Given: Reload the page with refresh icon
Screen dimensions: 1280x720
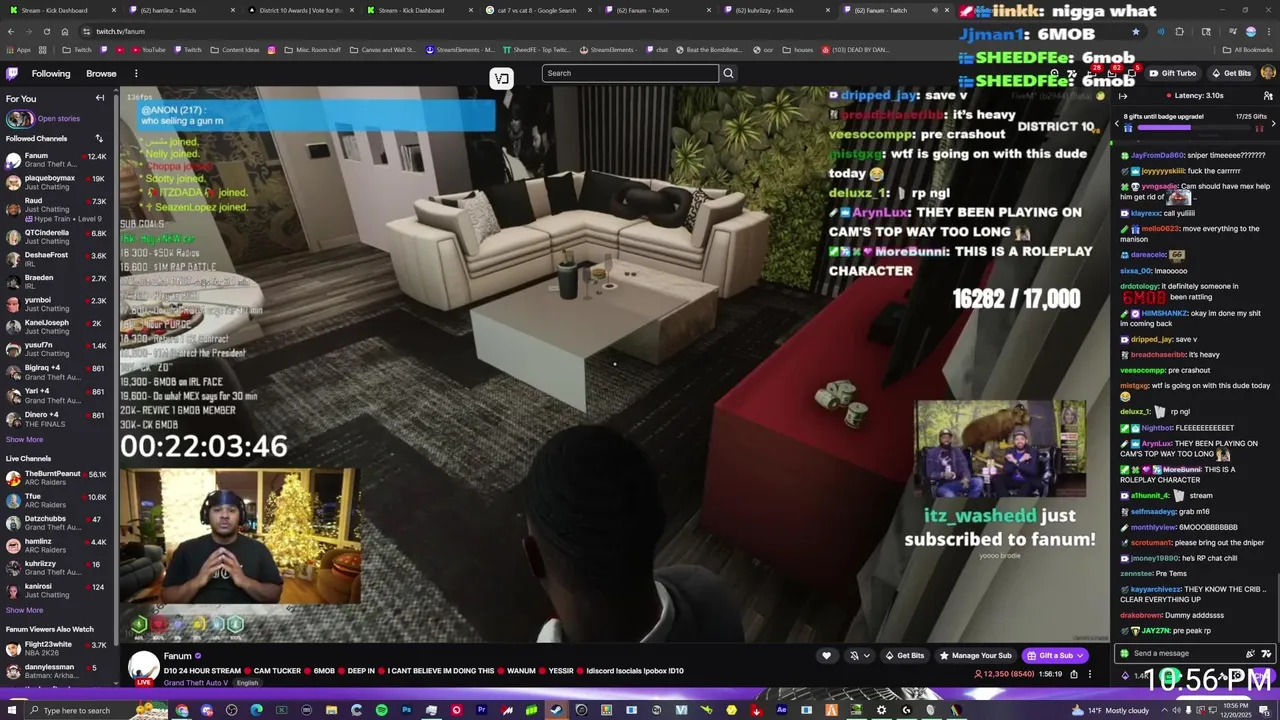Looking at the screenshot, I should [46, 31].
